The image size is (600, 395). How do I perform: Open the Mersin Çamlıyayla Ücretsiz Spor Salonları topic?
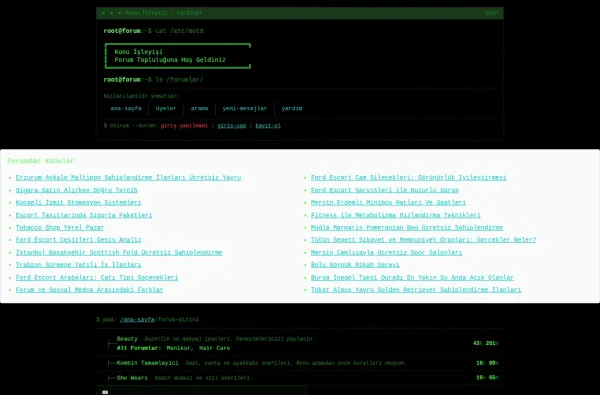(386, 253)
